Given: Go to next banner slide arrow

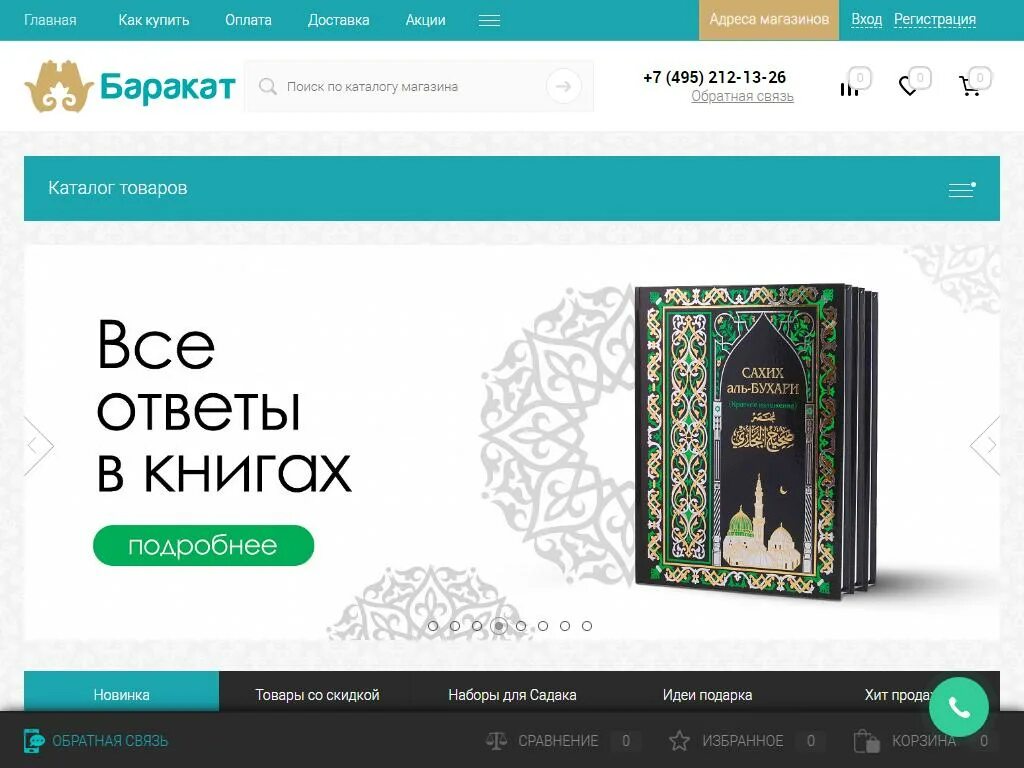Looking at the screenshot, I should click(x=985, y=445).
